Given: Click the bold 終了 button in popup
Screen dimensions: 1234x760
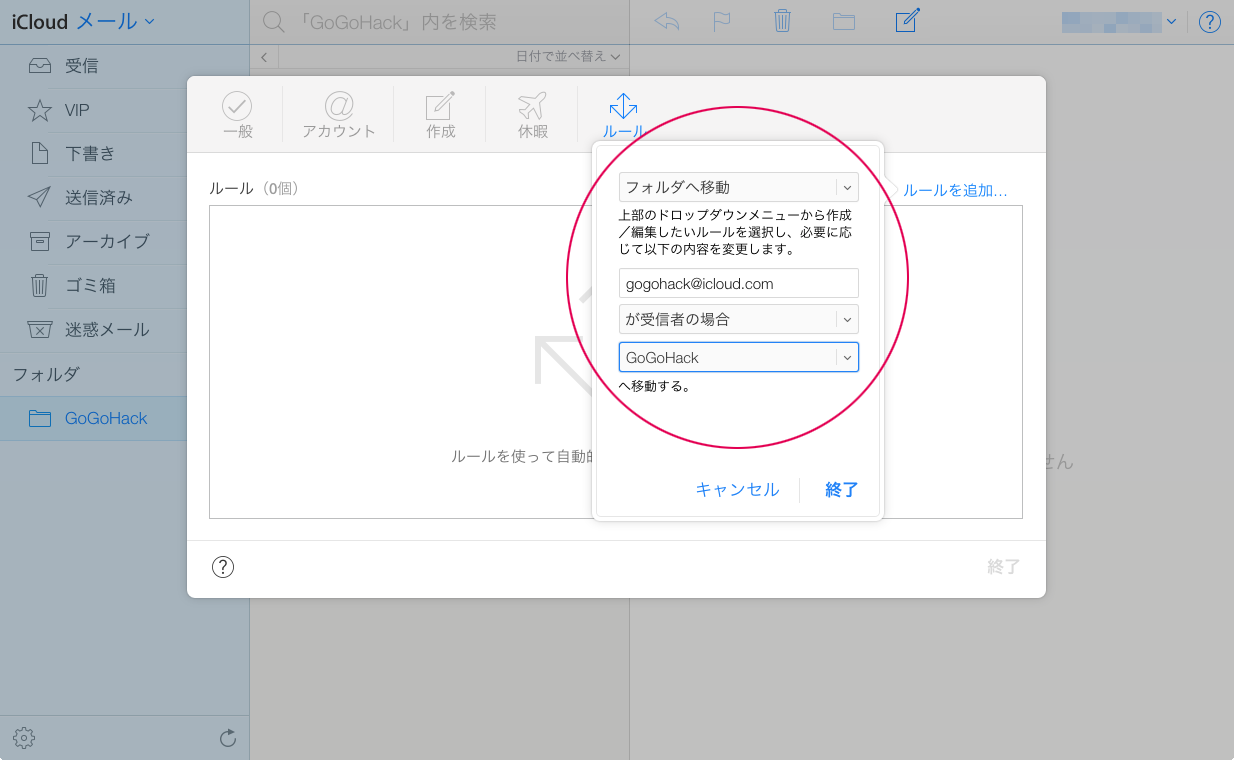Looking at the screenshot, I should (x=842, y=489).
